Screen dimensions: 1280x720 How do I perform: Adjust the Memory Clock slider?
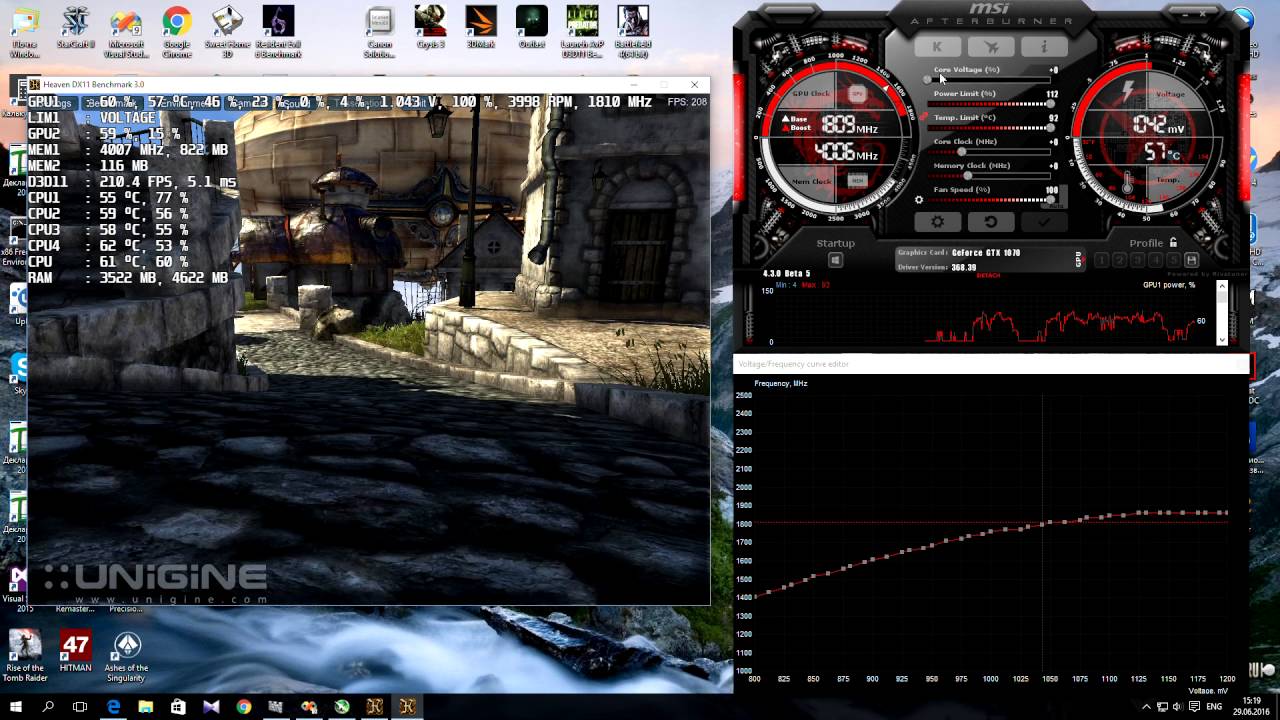(989, 175)
